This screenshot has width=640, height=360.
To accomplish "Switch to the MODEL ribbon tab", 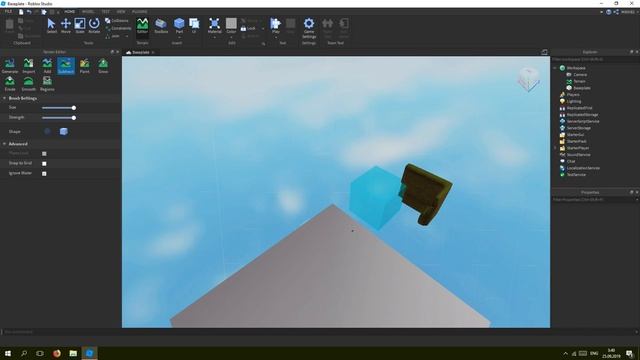I will point(88,12).
